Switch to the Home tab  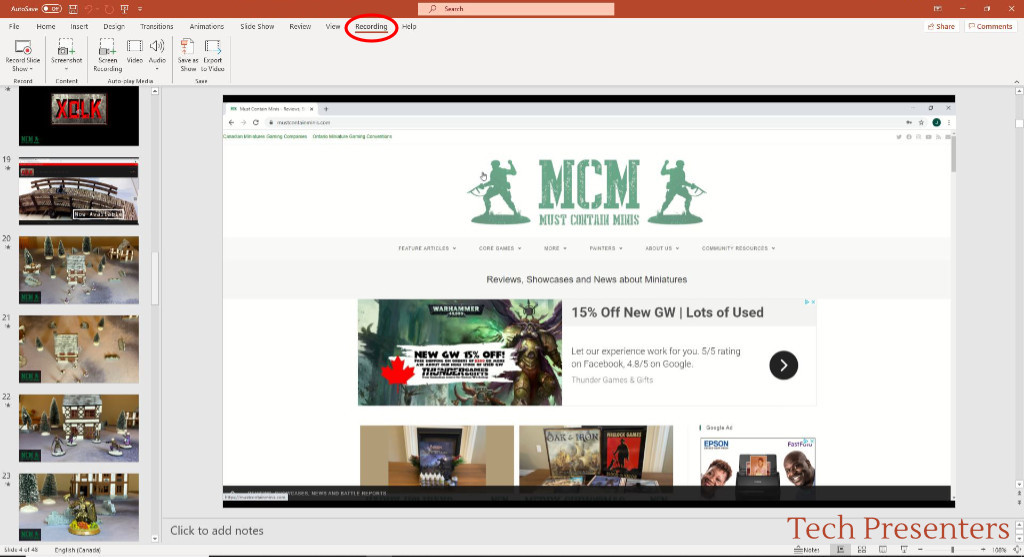tap(46, 26)
